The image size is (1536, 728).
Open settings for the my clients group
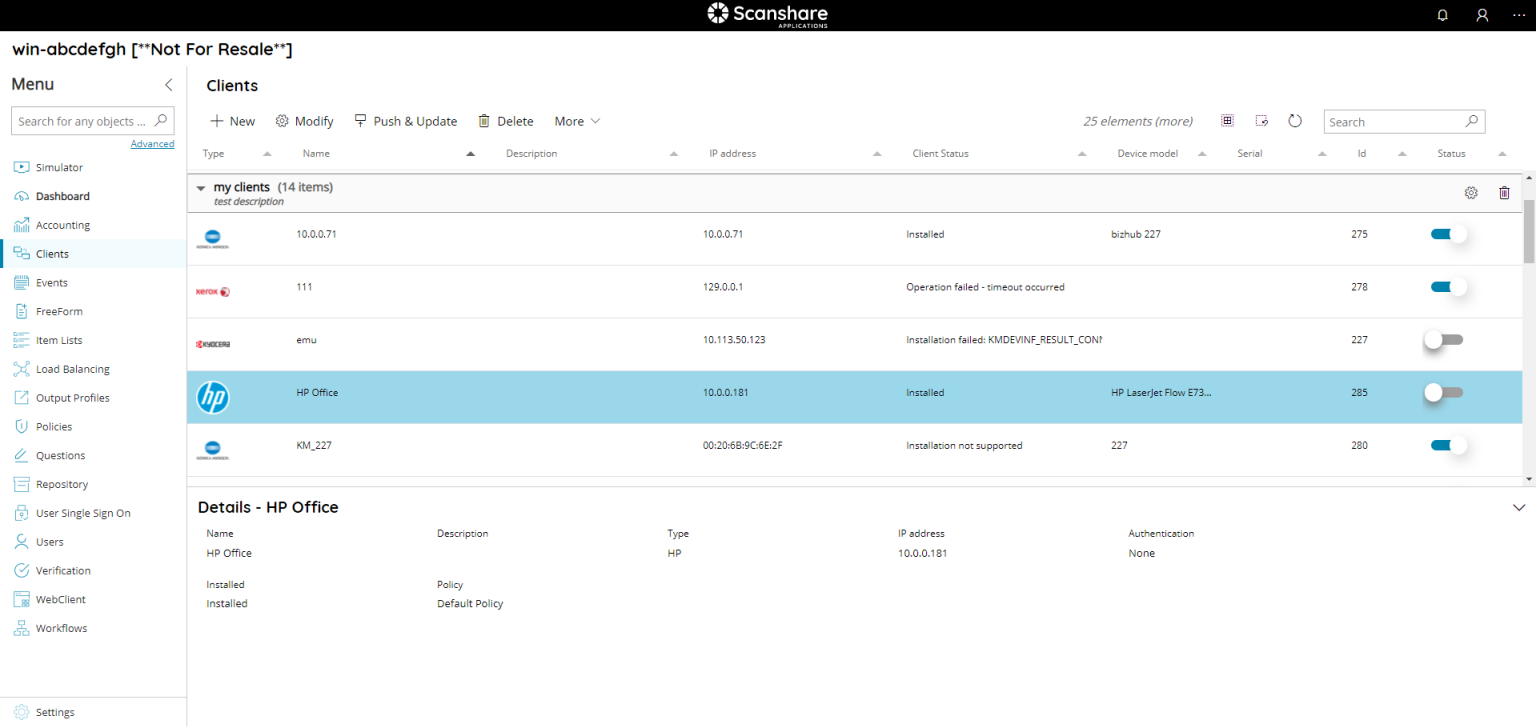(x=1471, y=192)
